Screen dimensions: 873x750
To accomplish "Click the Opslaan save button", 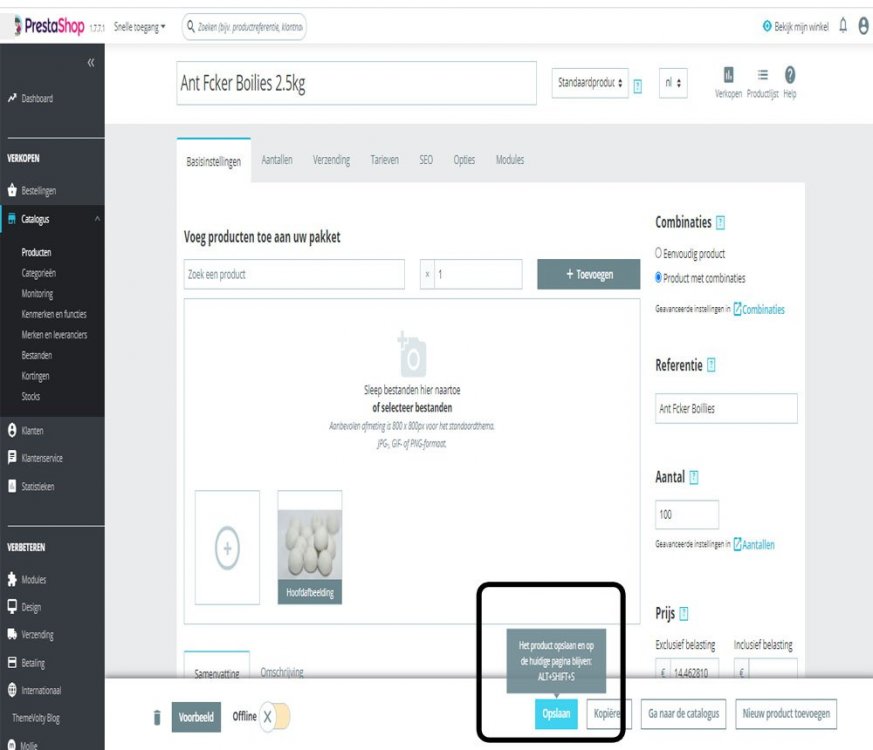I will coord(556,714).
